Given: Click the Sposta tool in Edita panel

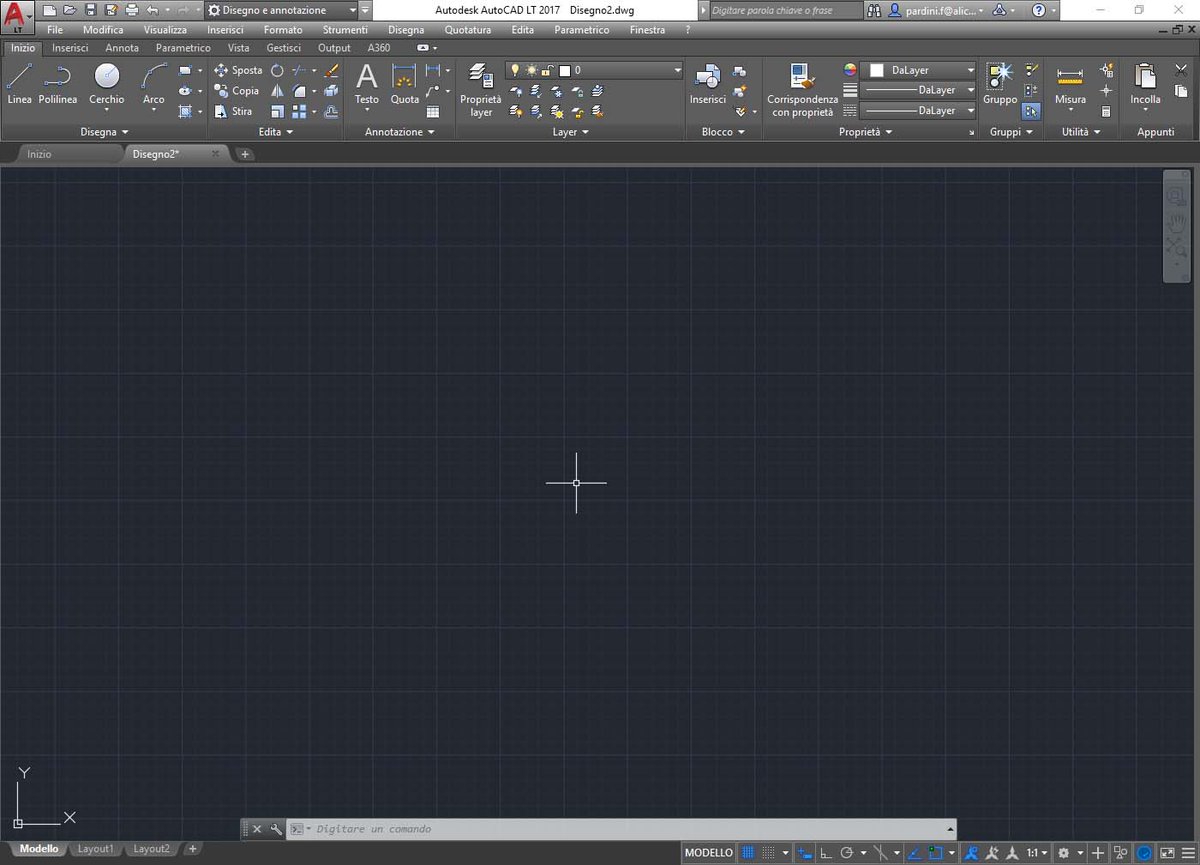Looking at the screenshot, I should click(x=239, y=70).
